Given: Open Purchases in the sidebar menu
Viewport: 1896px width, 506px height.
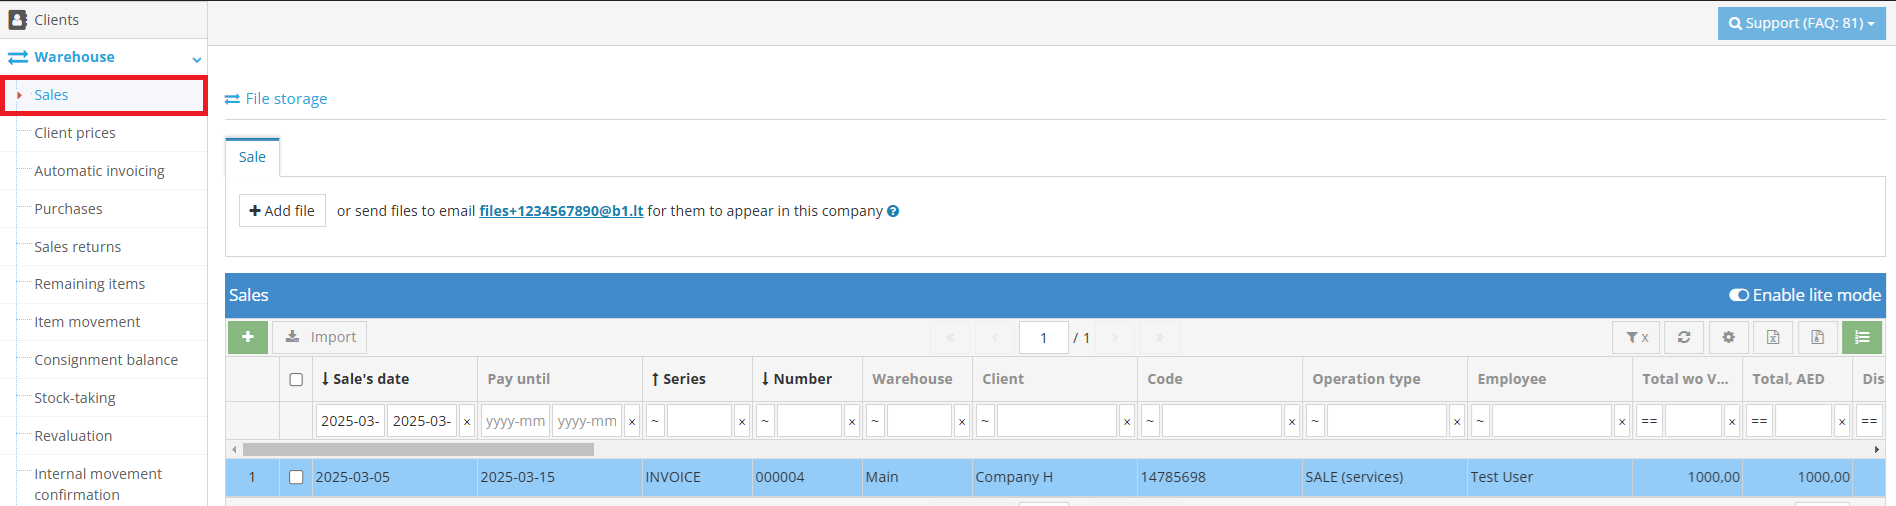Looking at the screenshot, I should tap(68, 209).
